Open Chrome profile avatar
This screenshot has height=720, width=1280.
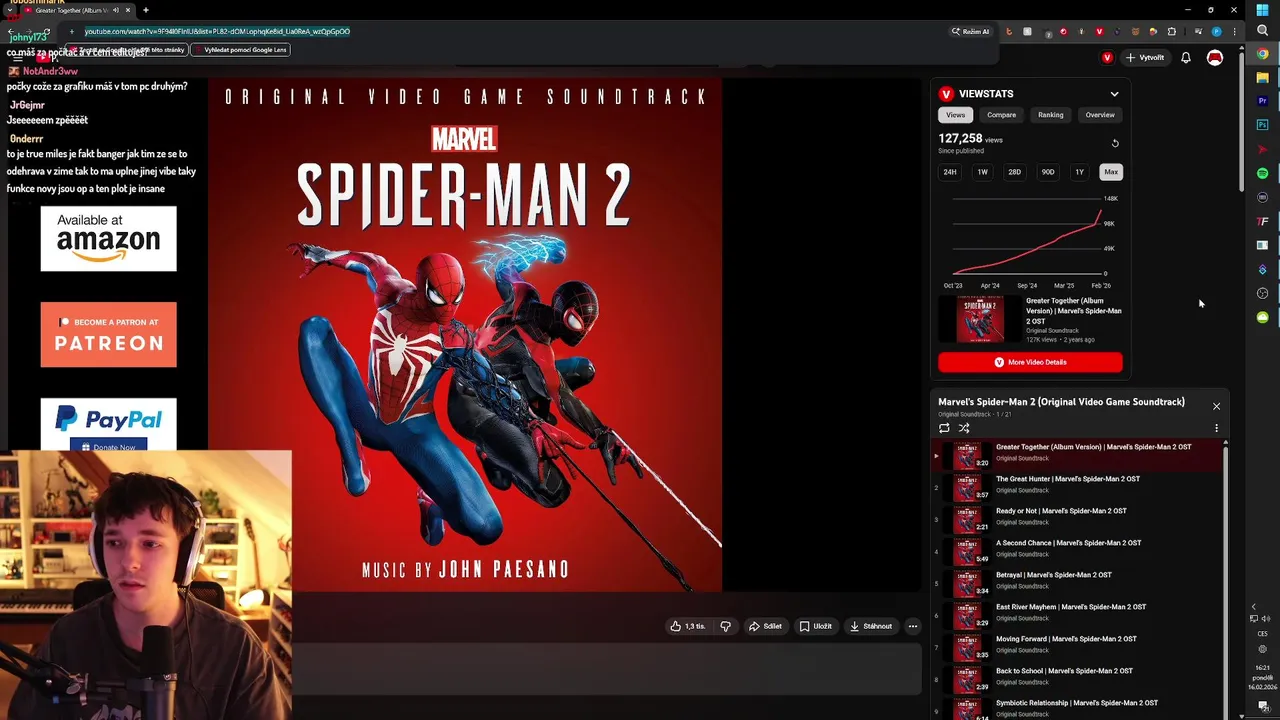click(1217, 31)
